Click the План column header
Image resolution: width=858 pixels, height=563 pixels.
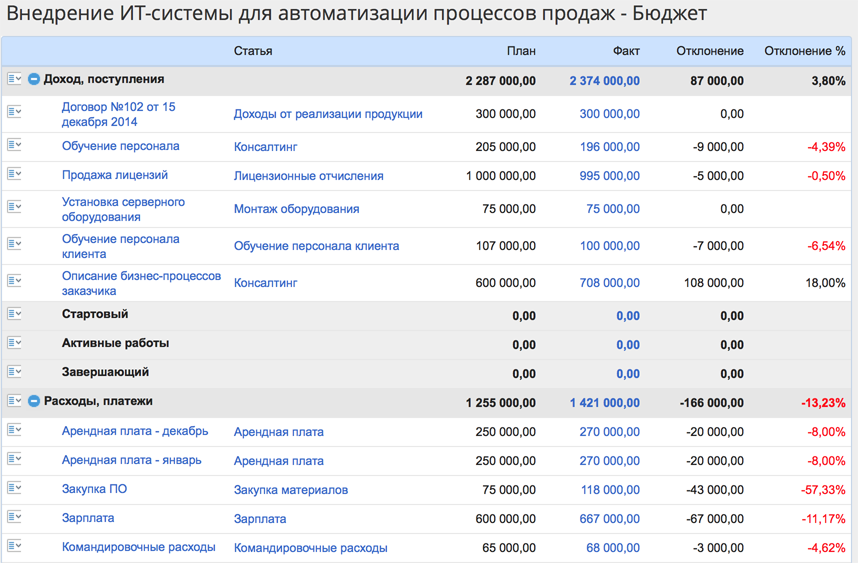[x=521, y=51]
